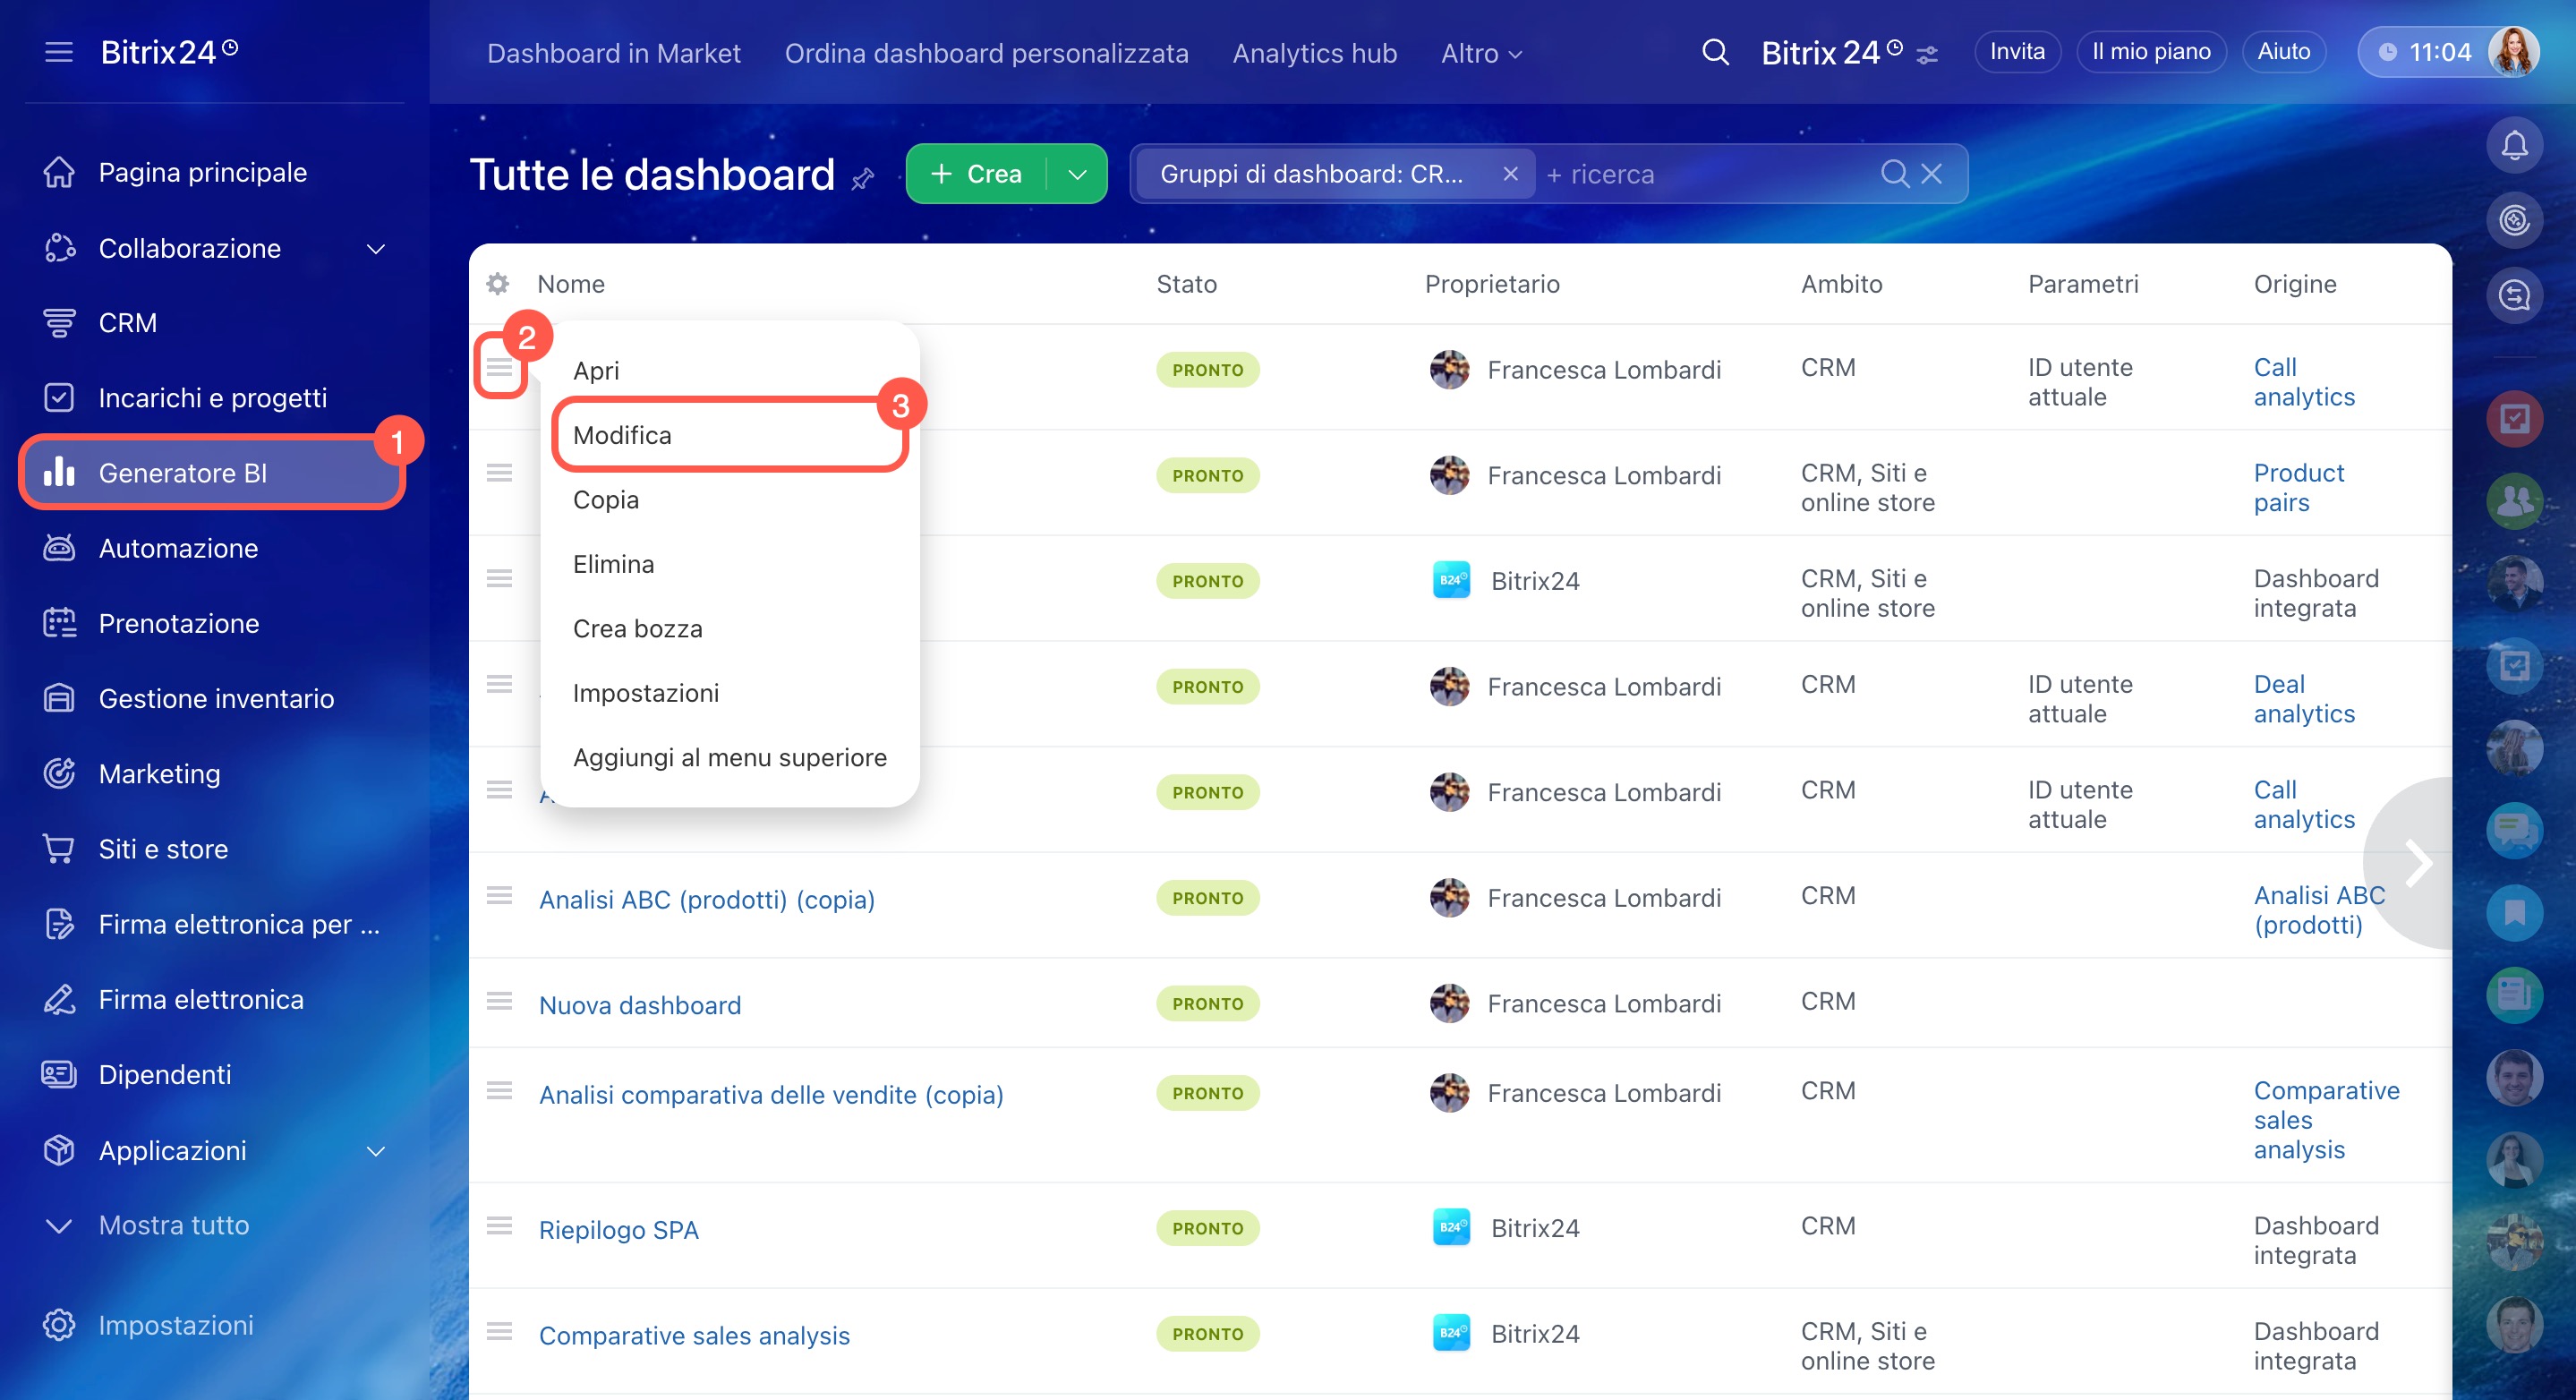Open the Altro dropdown menu

[1481, 53]
